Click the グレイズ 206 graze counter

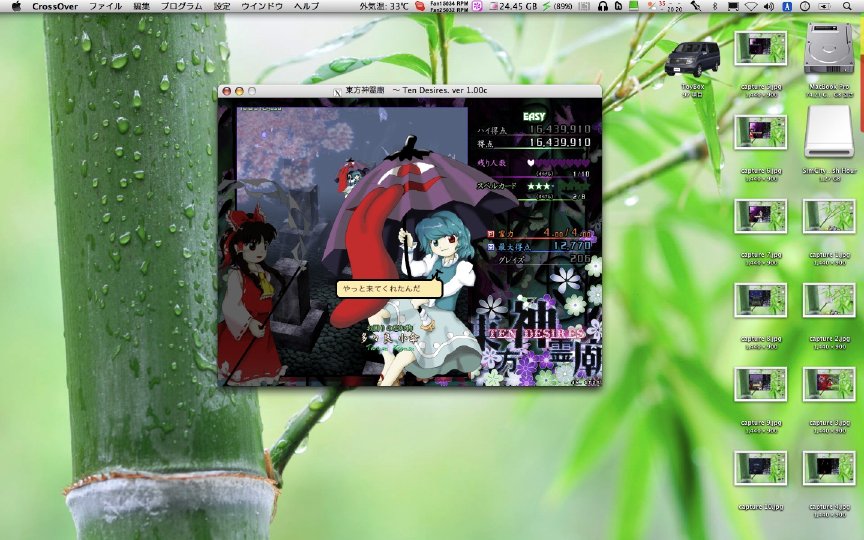[544, 259]
